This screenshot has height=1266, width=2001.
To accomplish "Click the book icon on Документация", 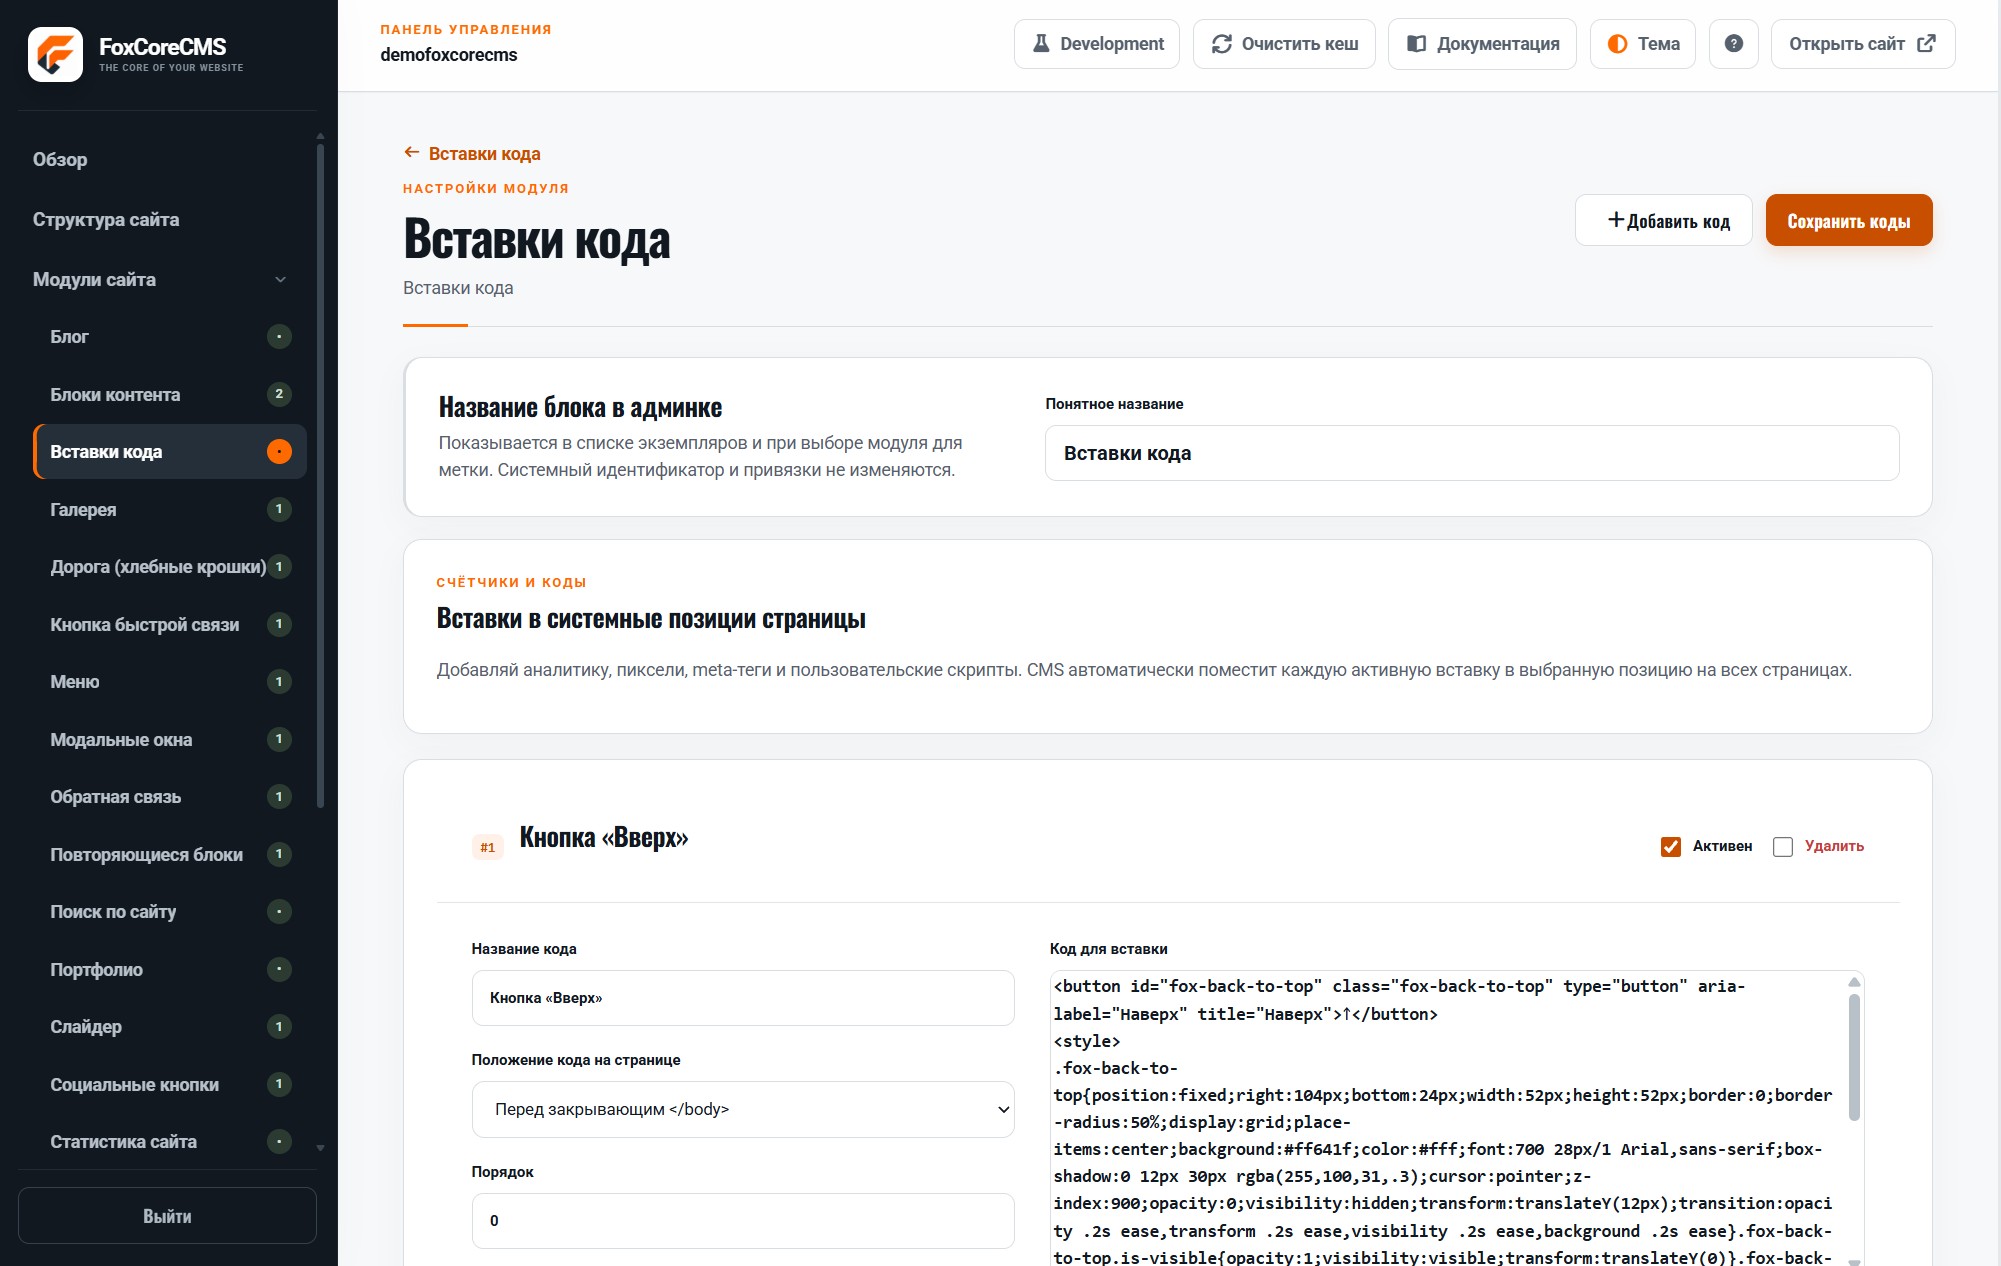I will coord(1416,44).
